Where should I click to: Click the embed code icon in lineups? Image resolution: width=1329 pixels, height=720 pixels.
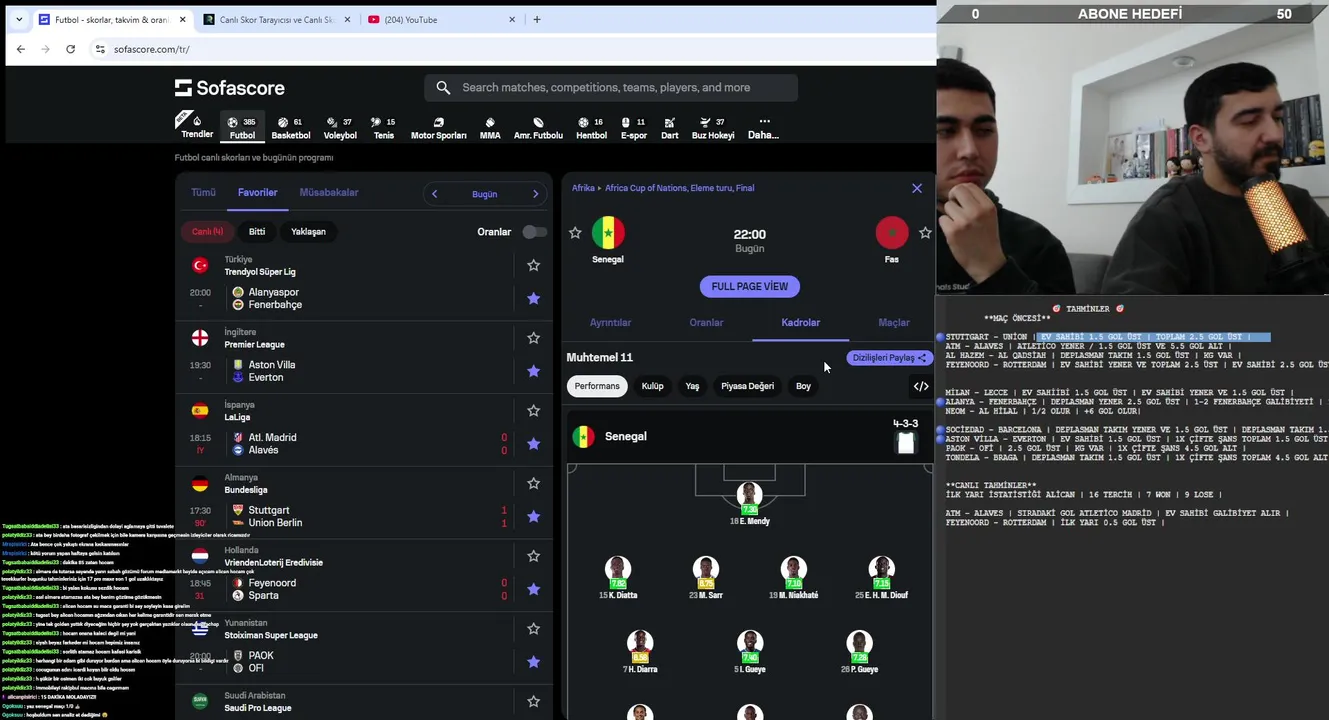click(921, 386)
